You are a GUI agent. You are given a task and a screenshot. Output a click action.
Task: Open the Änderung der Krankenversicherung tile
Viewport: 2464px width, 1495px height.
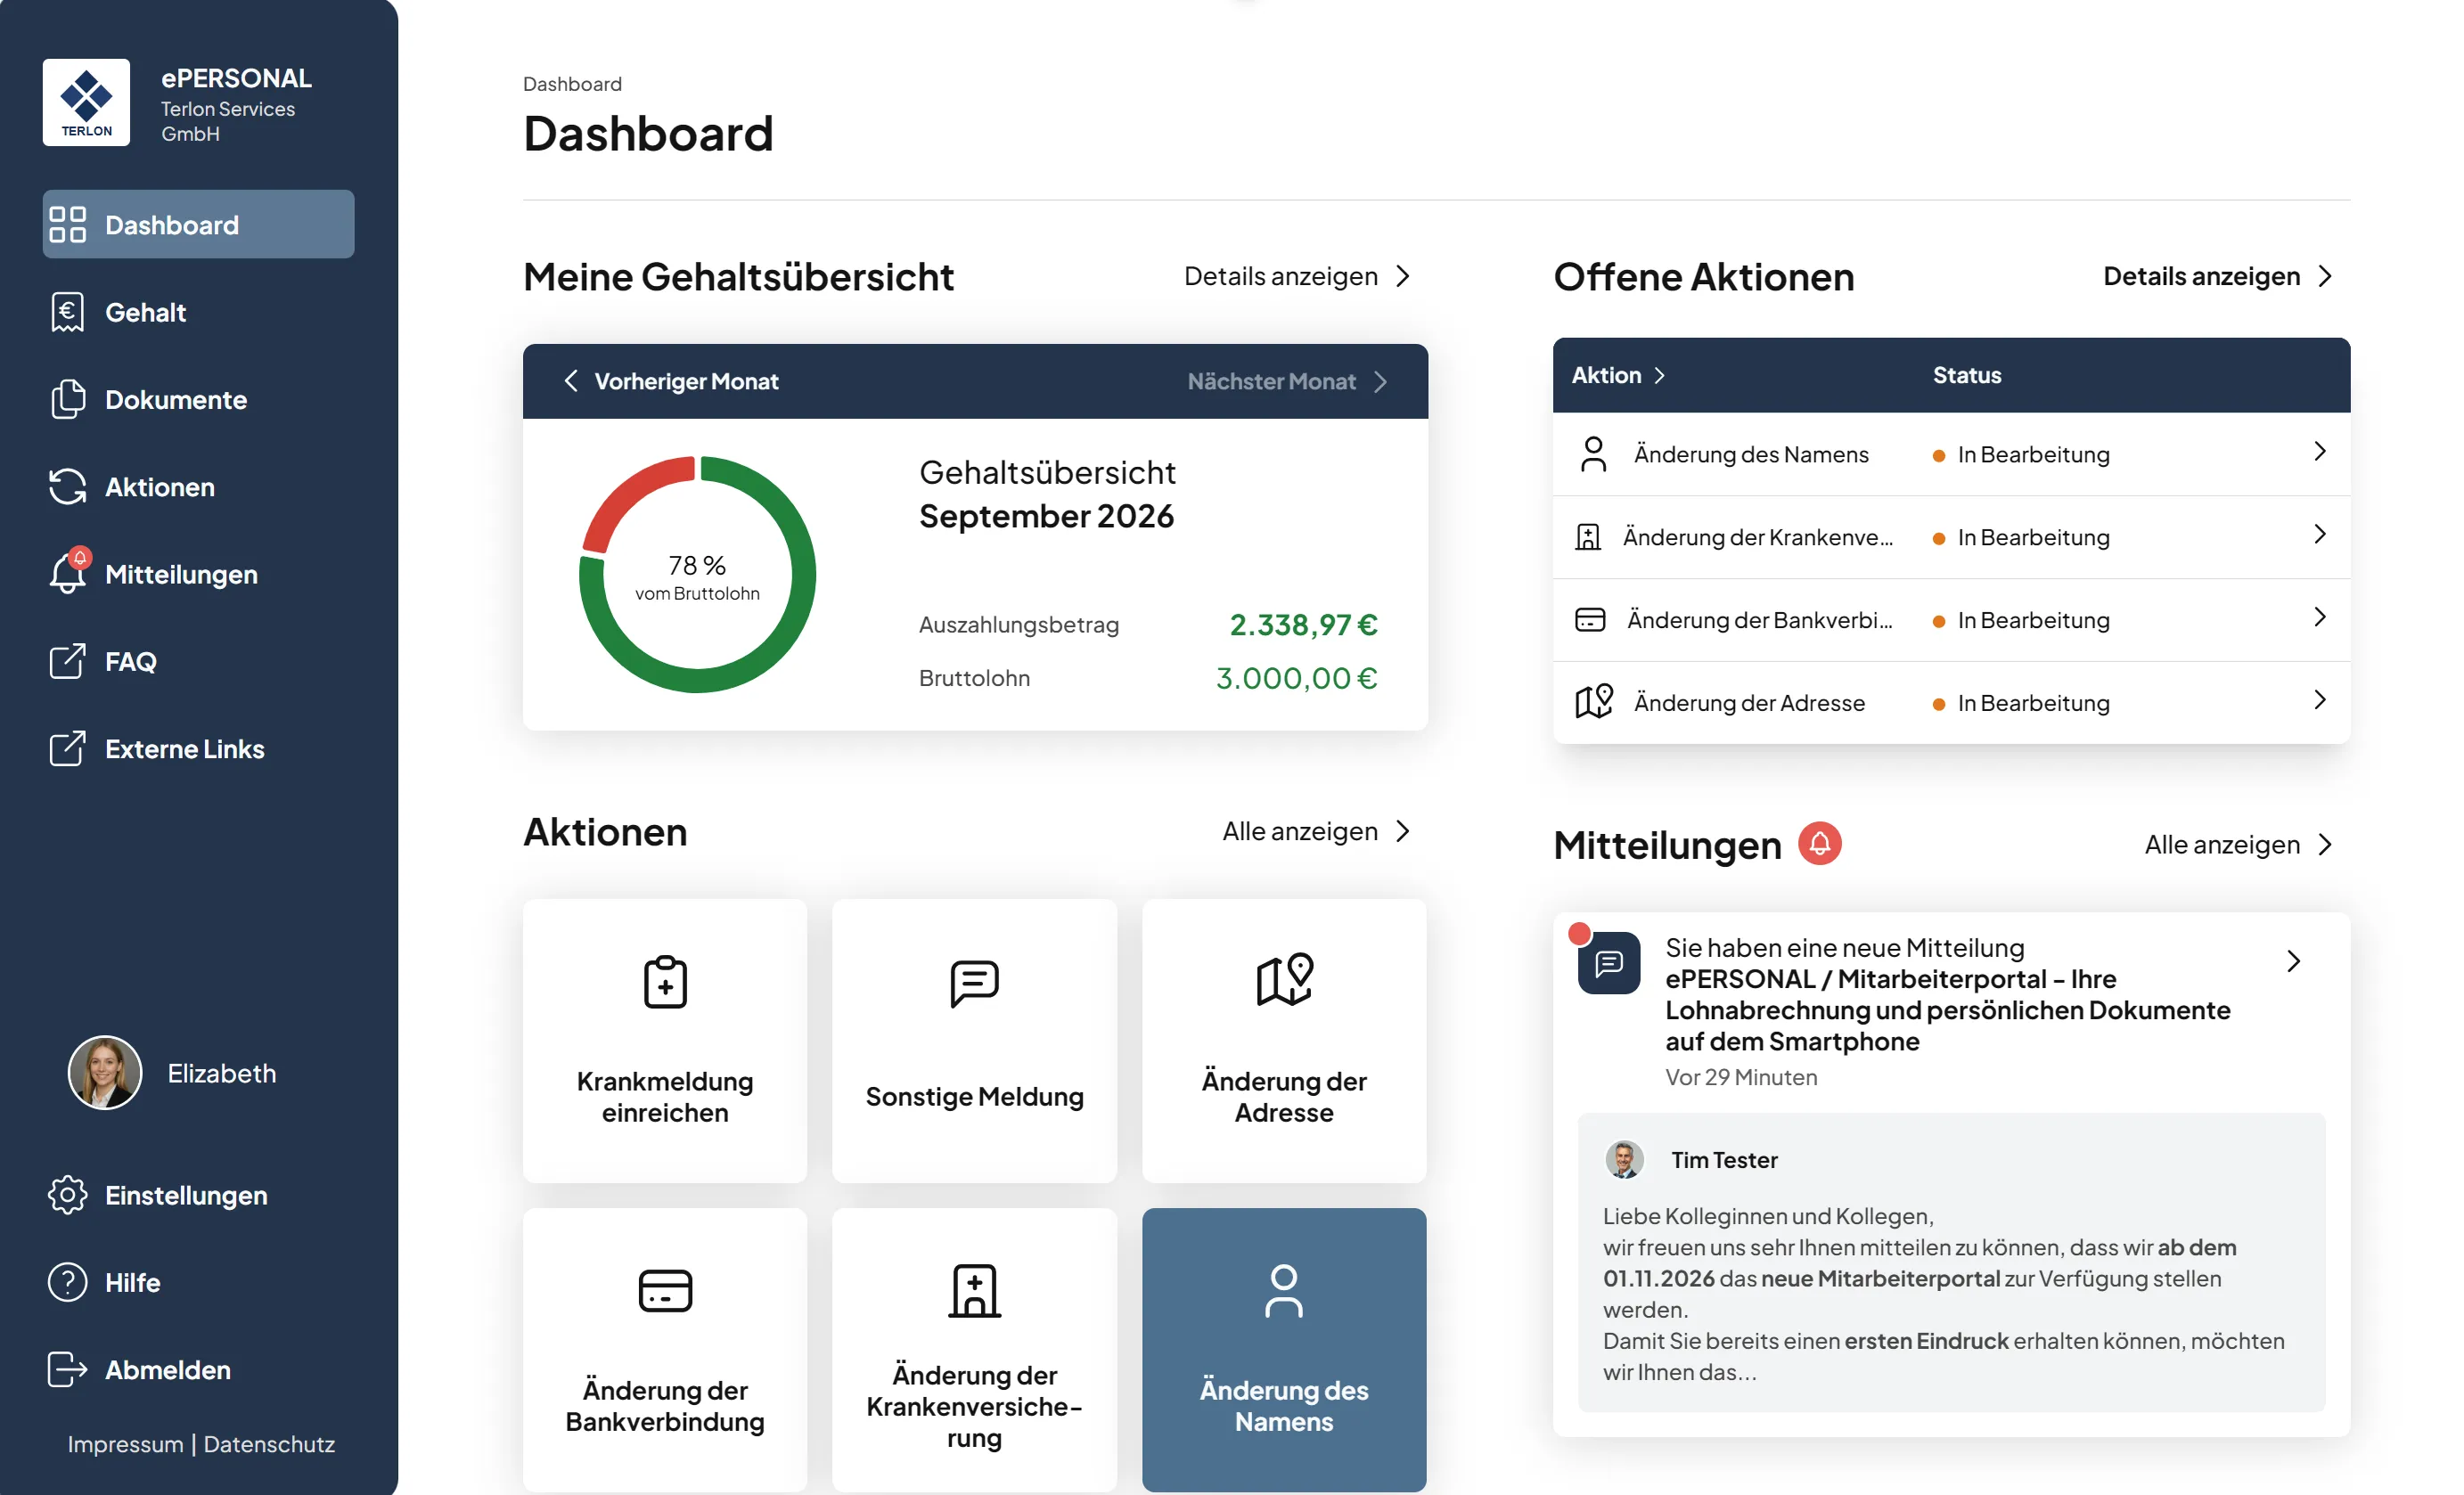coord(974,1350)
